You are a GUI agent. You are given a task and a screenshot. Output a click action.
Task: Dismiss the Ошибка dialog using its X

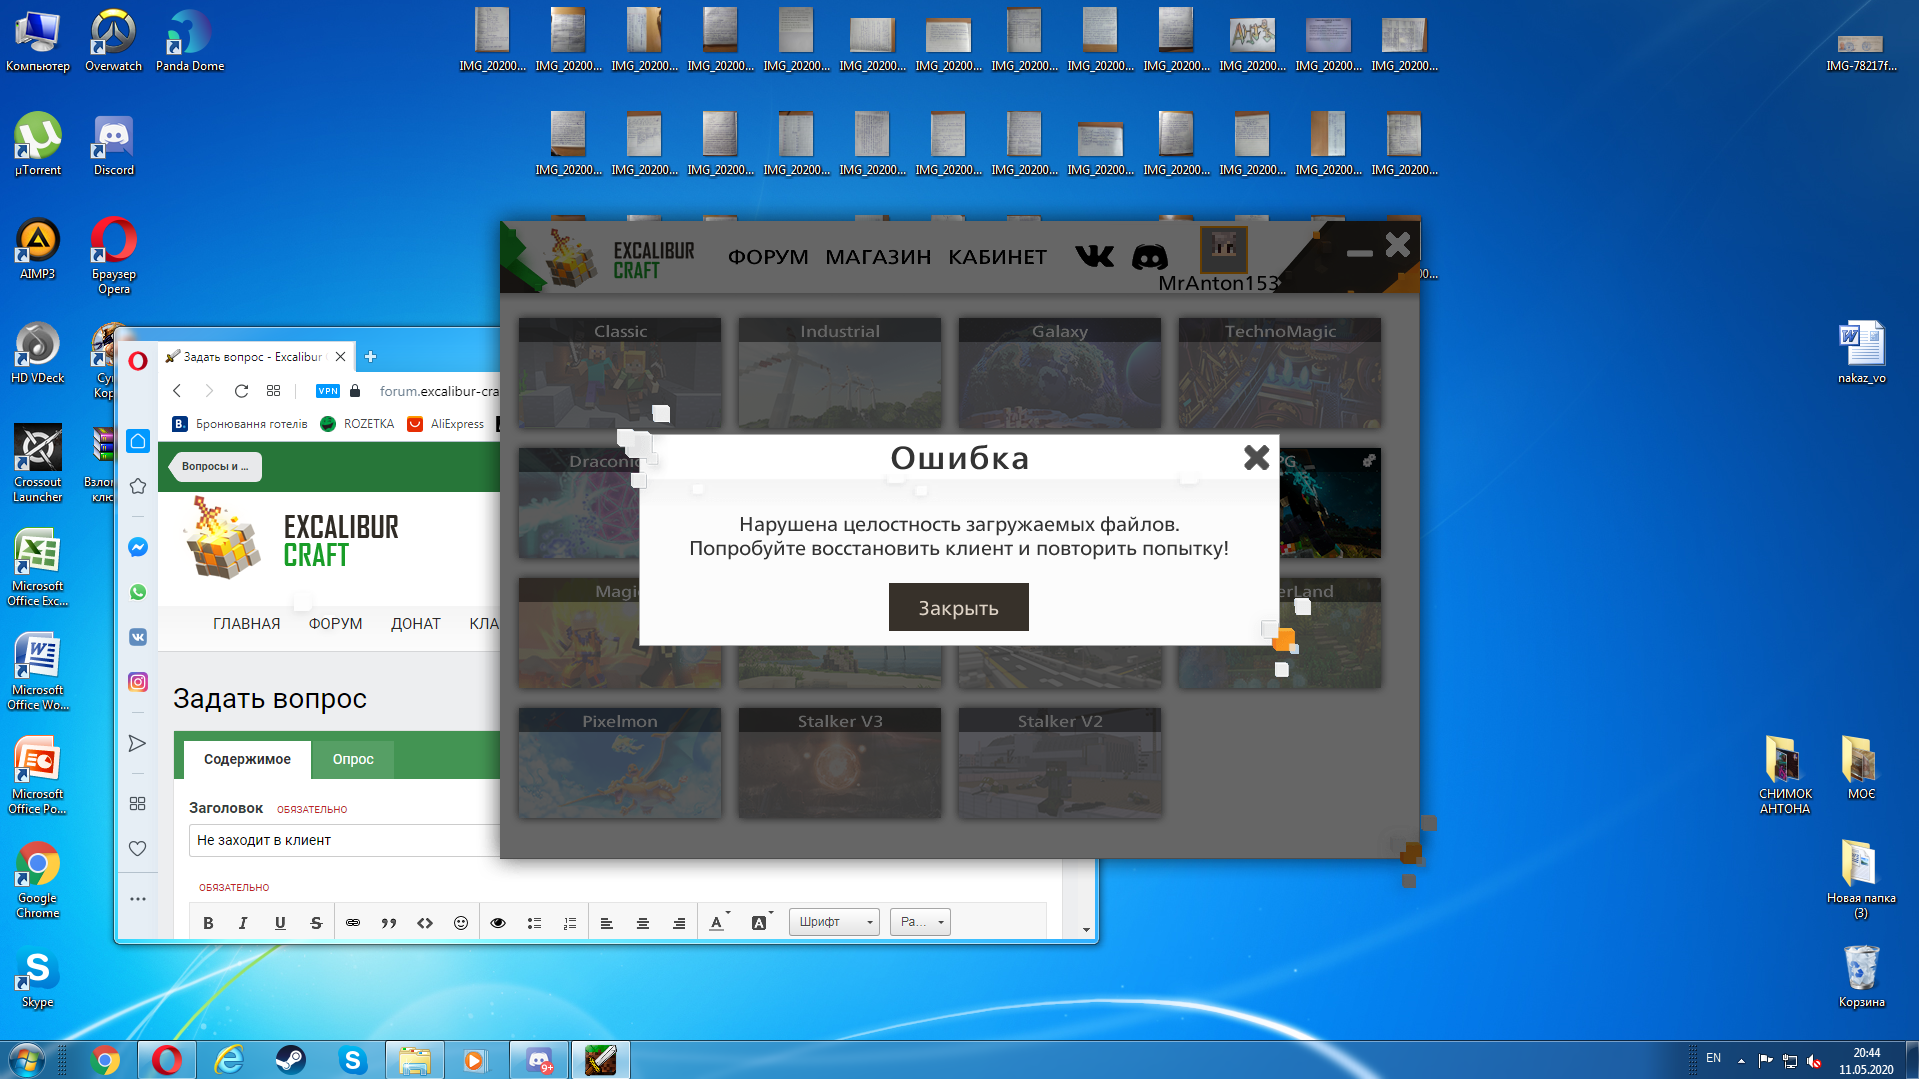pos(1256,458)
